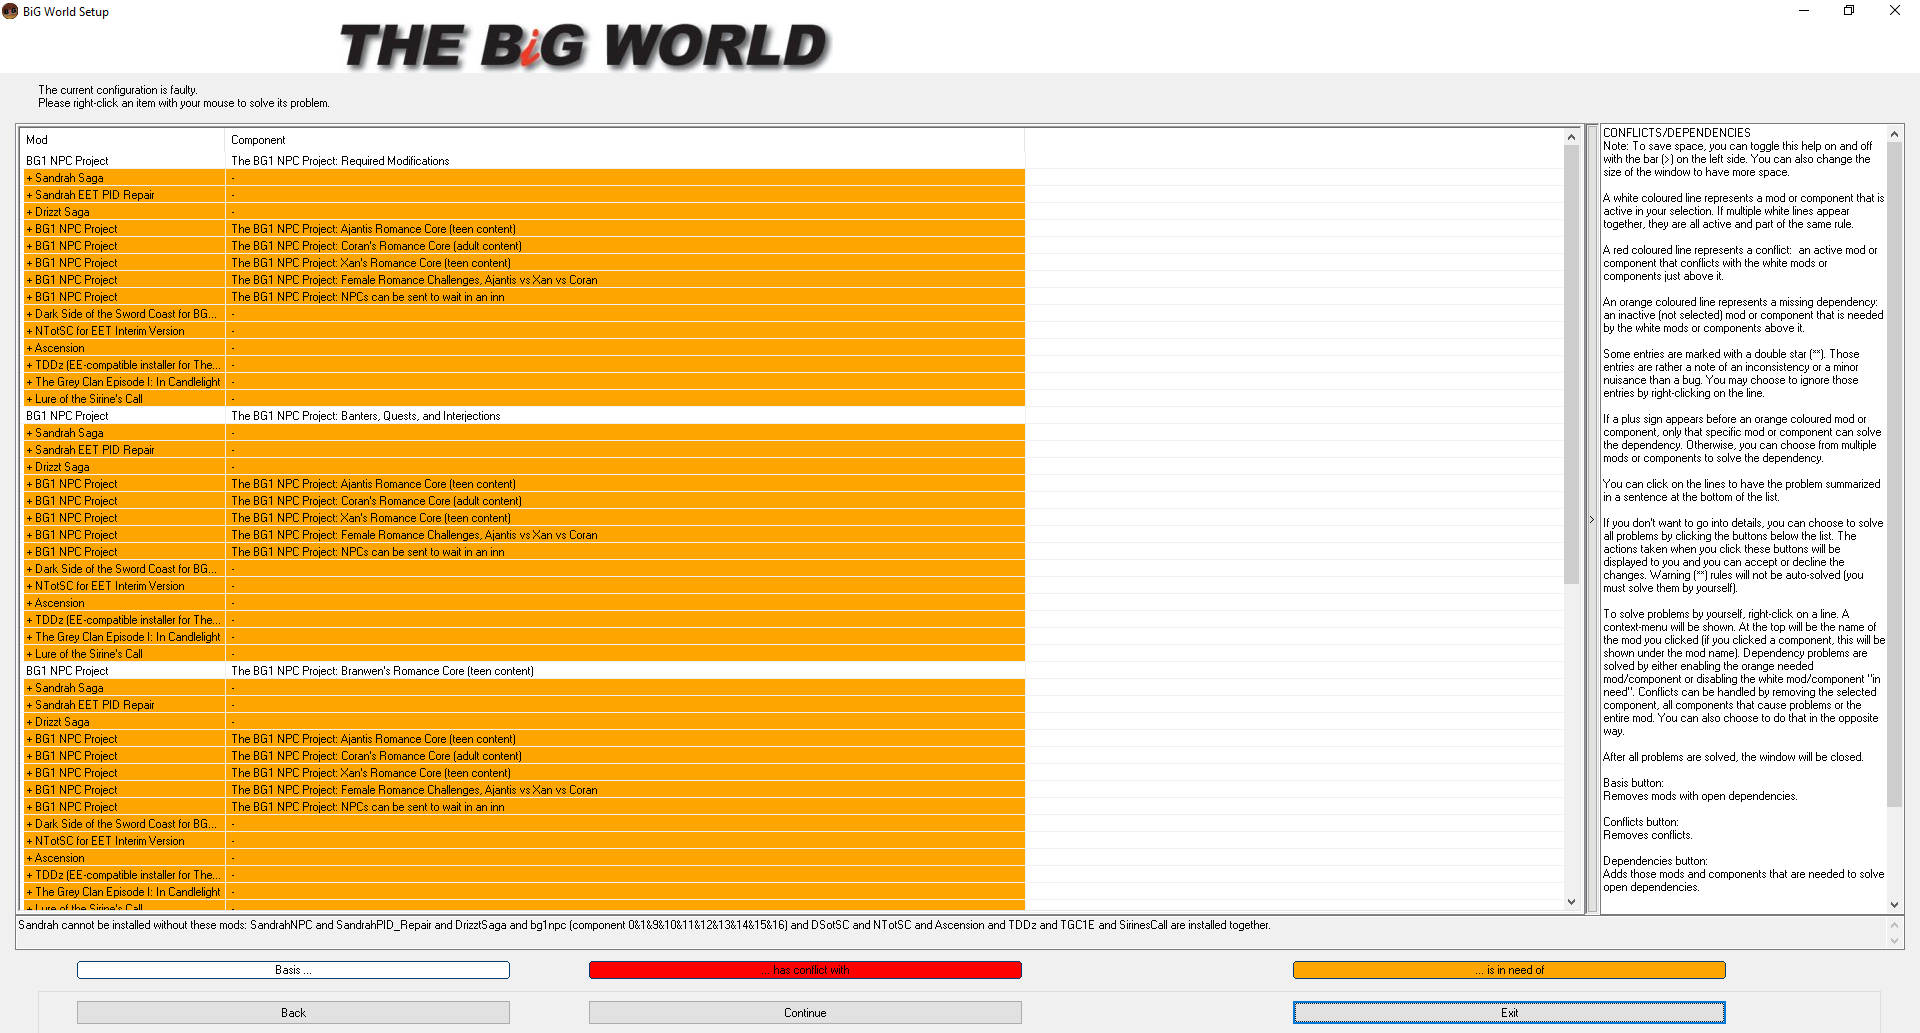Image resolution: width=1920 pixels, height=1033 pixels.
Task: Click the Continue button
Action: [805, 1013]
